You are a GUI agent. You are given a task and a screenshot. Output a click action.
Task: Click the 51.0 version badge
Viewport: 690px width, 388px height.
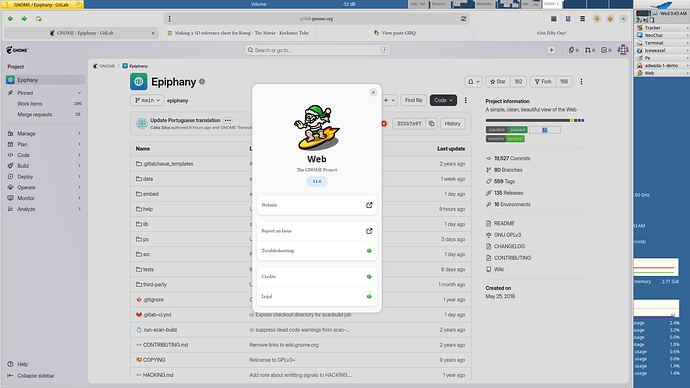click(317, 181)
